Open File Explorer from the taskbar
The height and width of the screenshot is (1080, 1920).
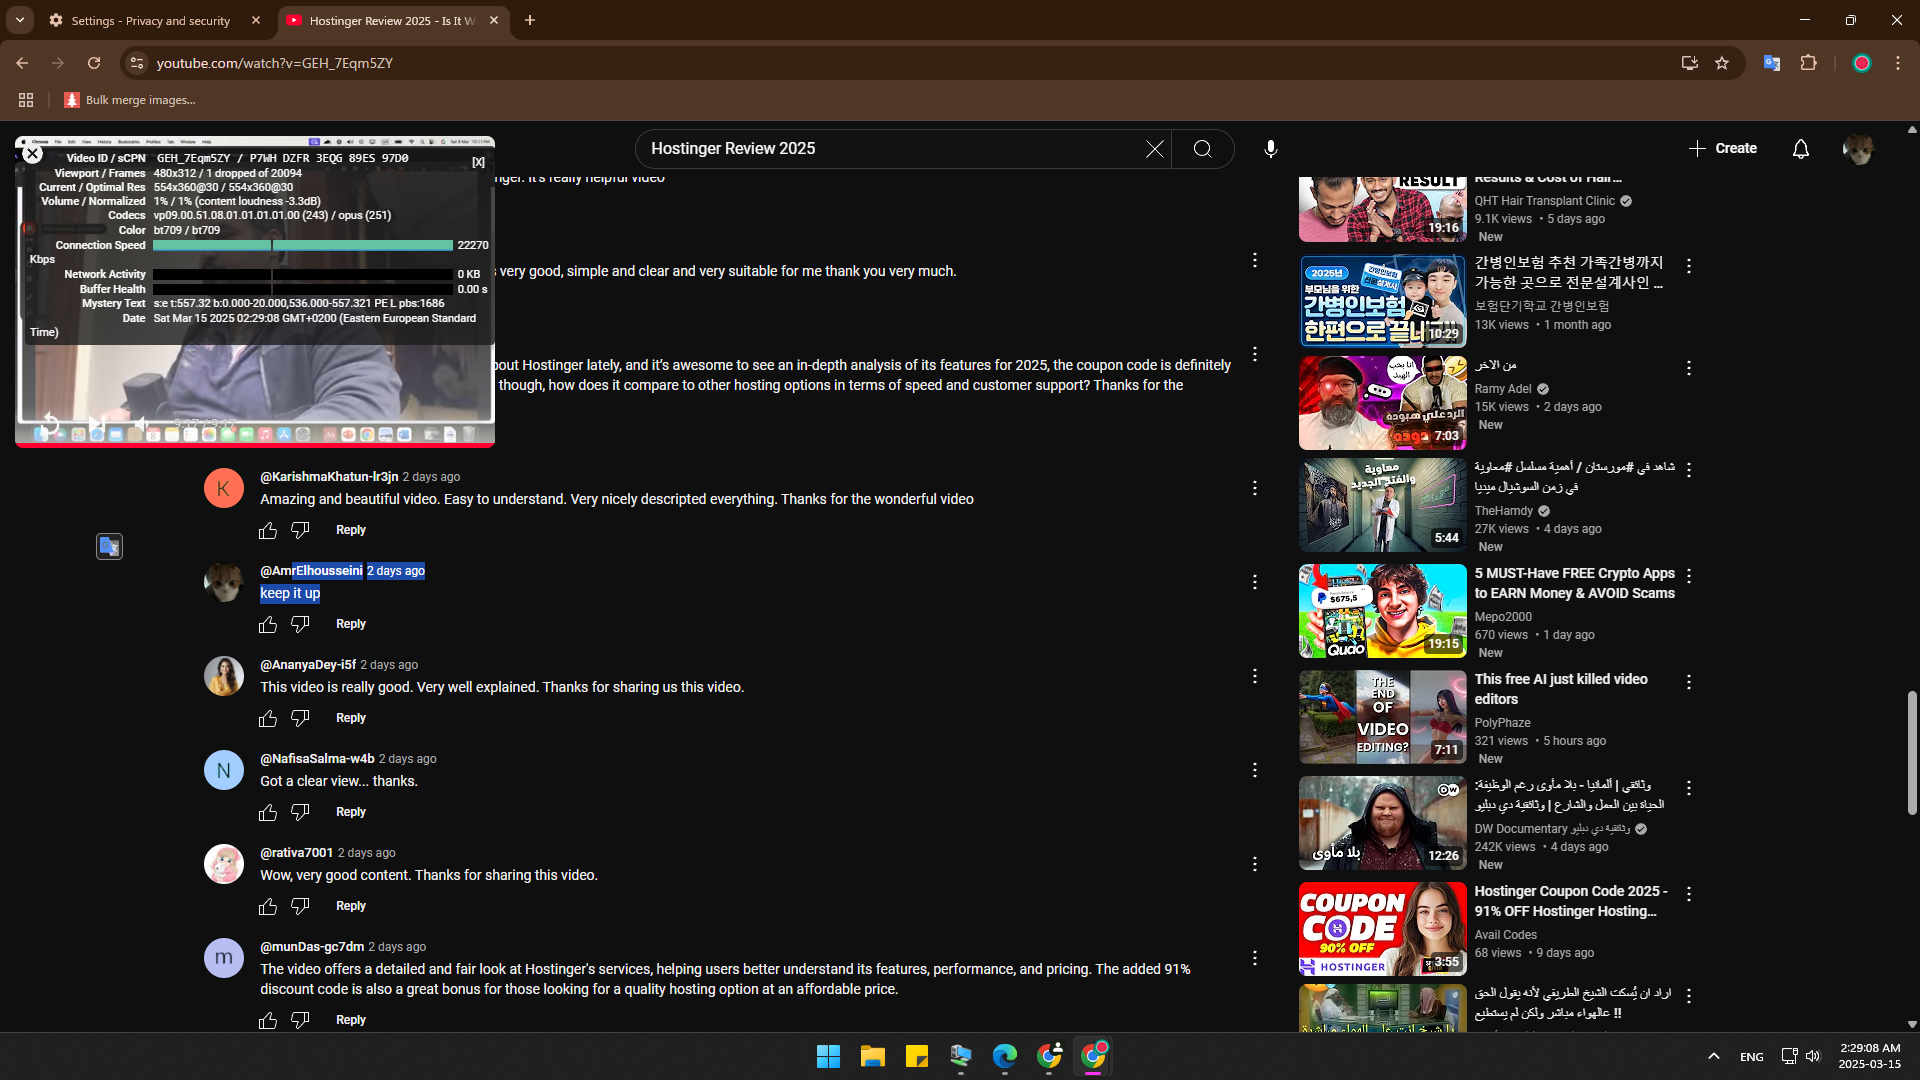(x=872, y=1056)
